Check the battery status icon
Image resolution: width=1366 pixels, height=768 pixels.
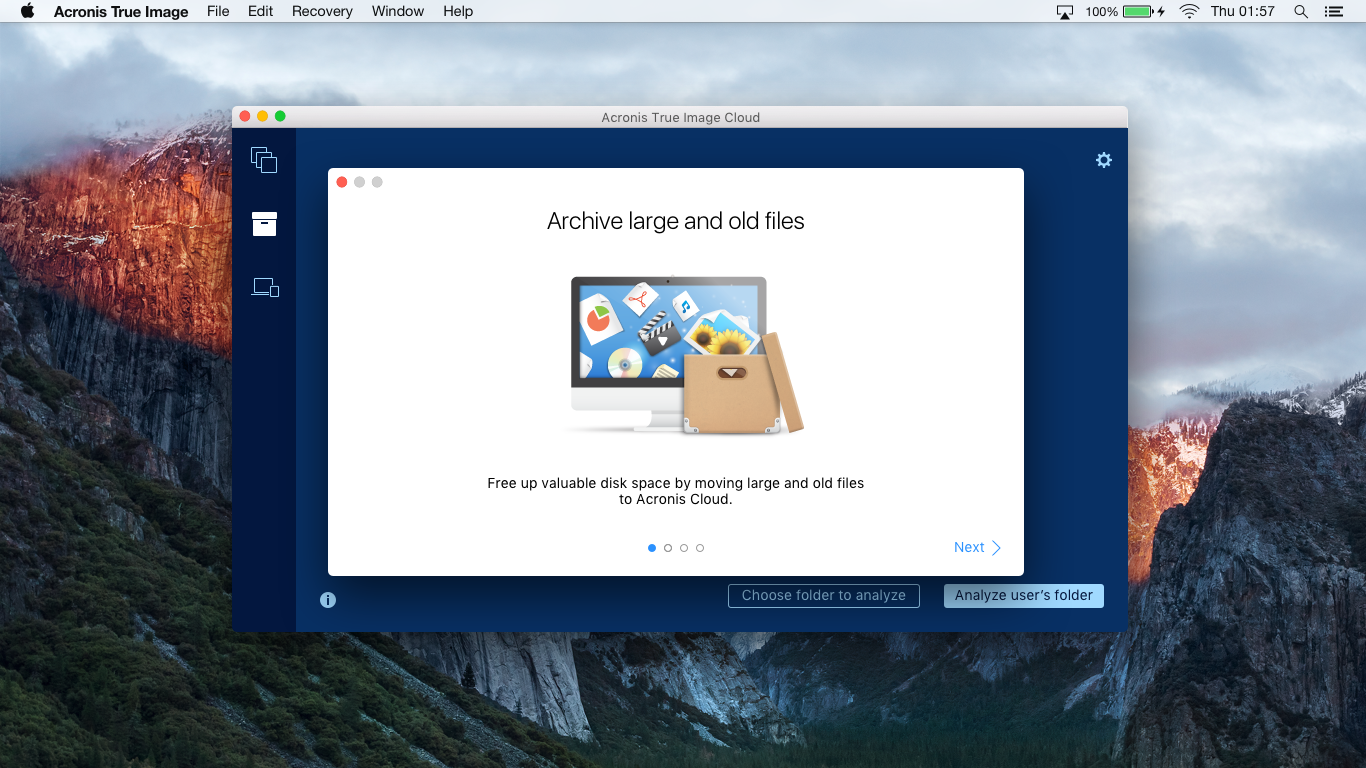(1144, 12)
